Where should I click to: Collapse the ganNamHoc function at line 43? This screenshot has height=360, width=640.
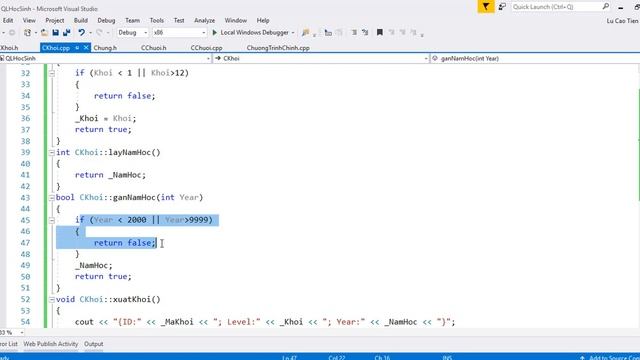pos(51,198)
